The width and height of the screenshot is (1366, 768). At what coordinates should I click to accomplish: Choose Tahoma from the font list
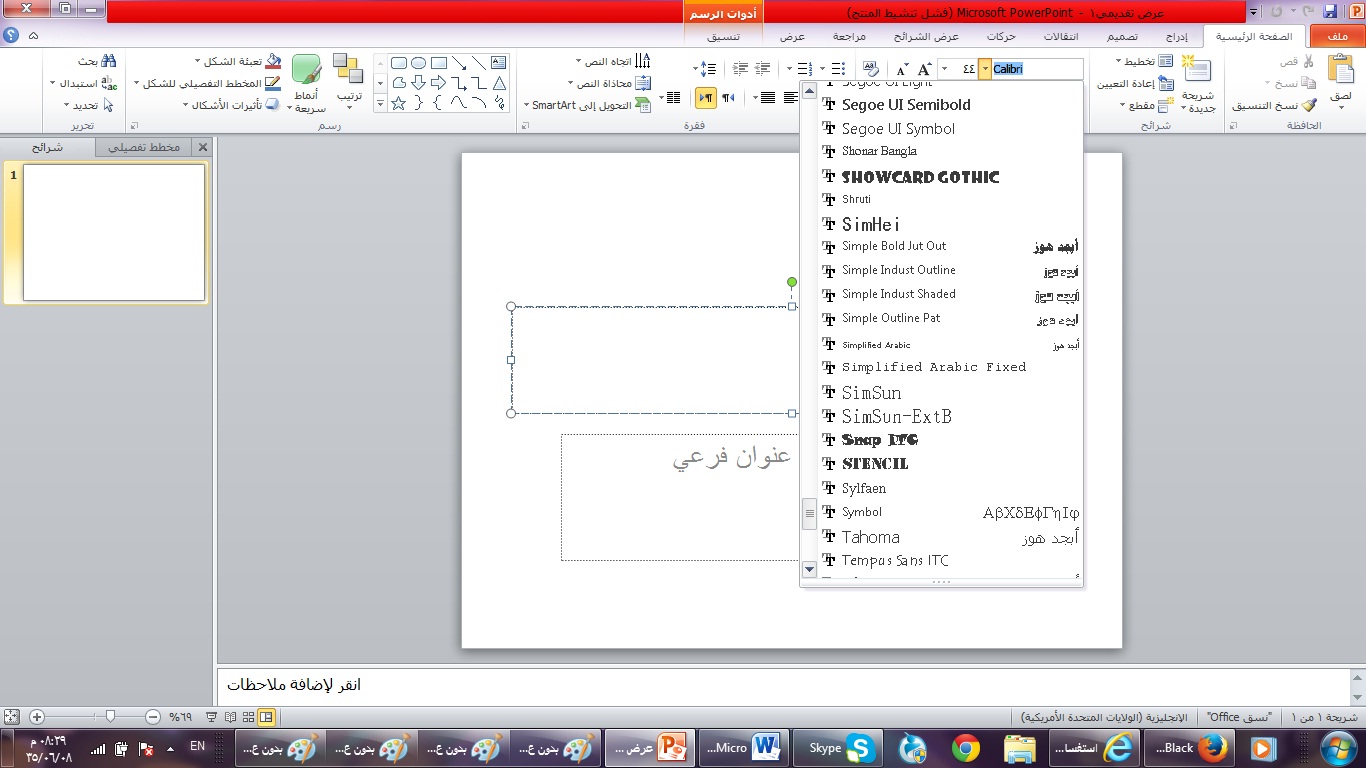pos(870,537)
